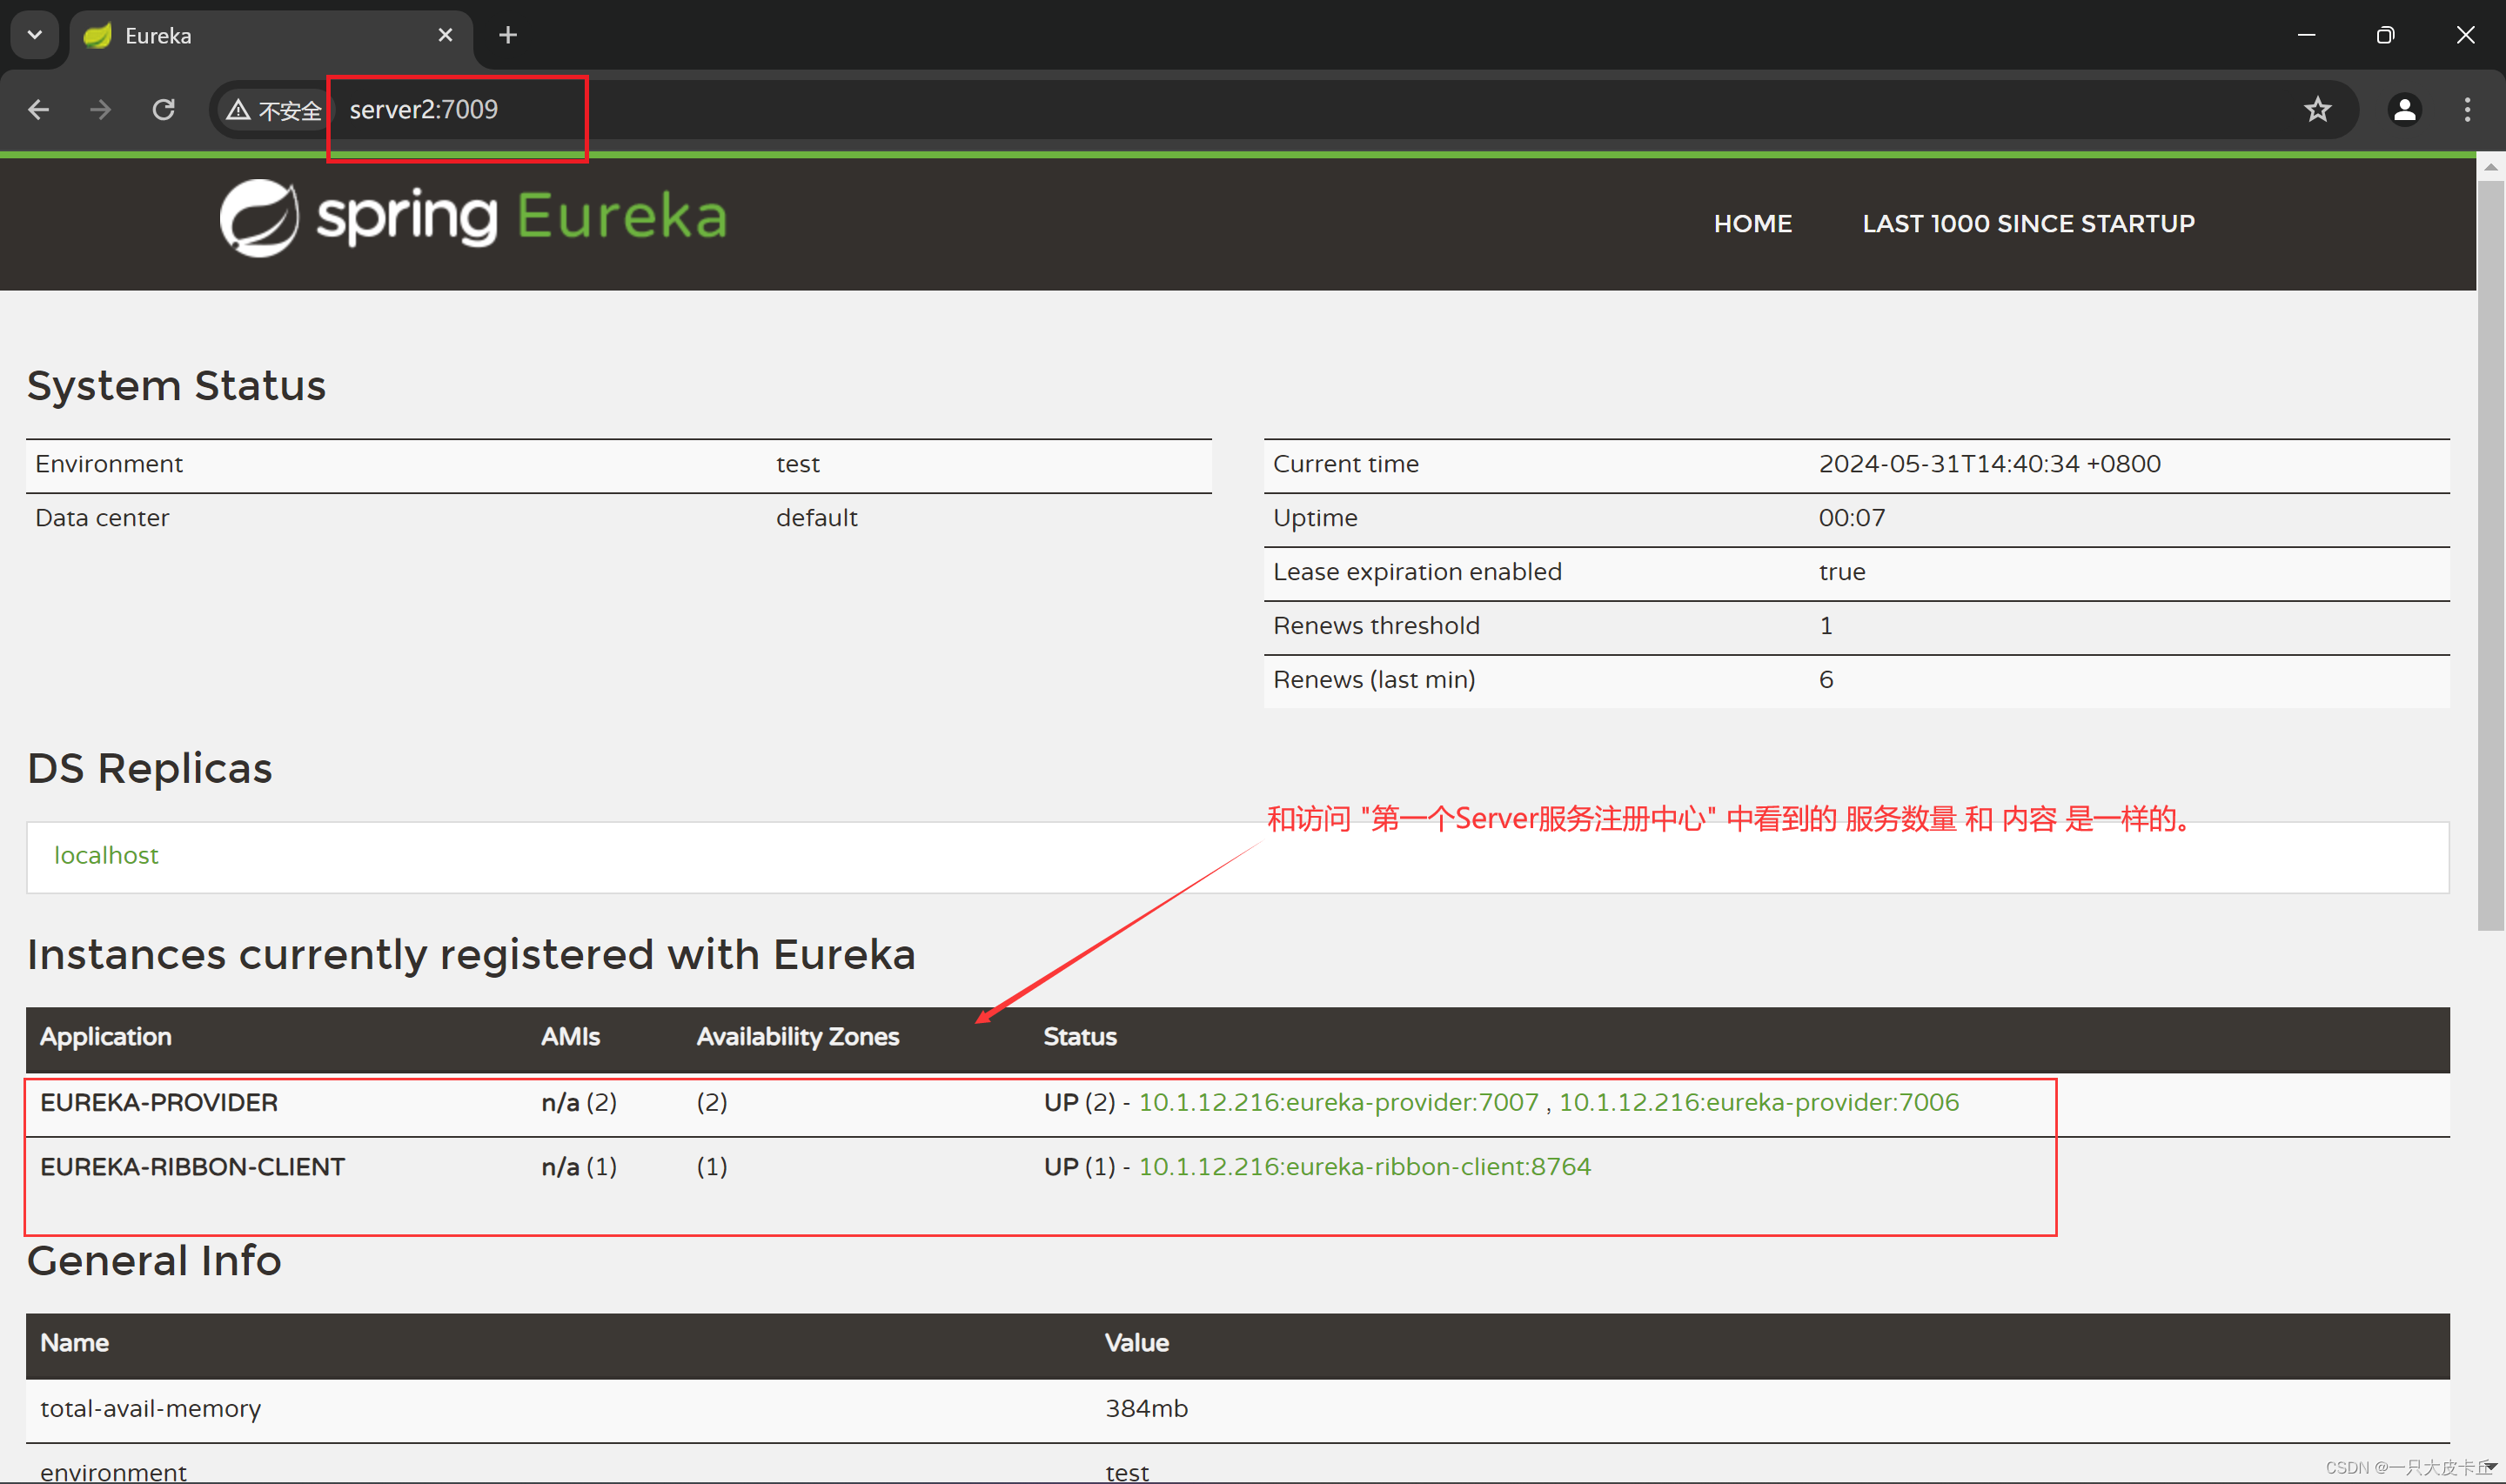Image resolution: width=2506 pixels, height=1484 pixels.
Task: Click the Value header in General Info table
Action: 1136,1342
